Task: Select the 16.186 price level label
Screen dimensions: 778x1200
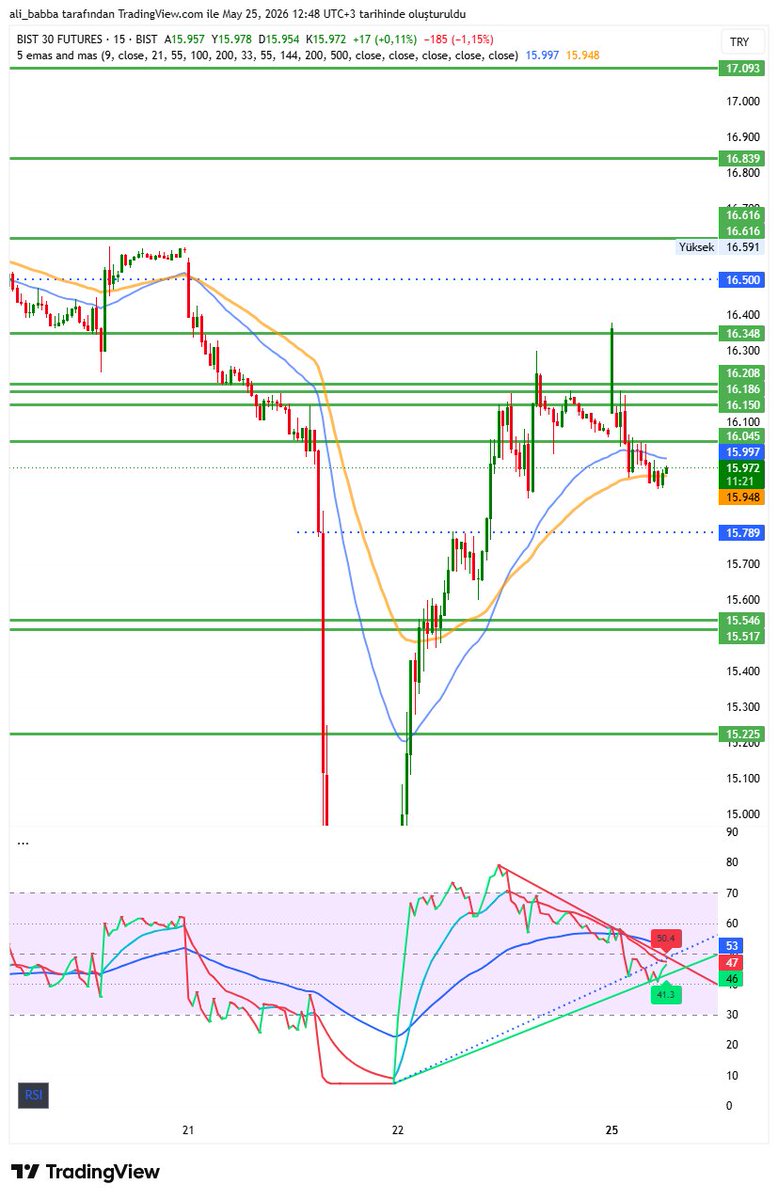Action: (x=741, y=388)
